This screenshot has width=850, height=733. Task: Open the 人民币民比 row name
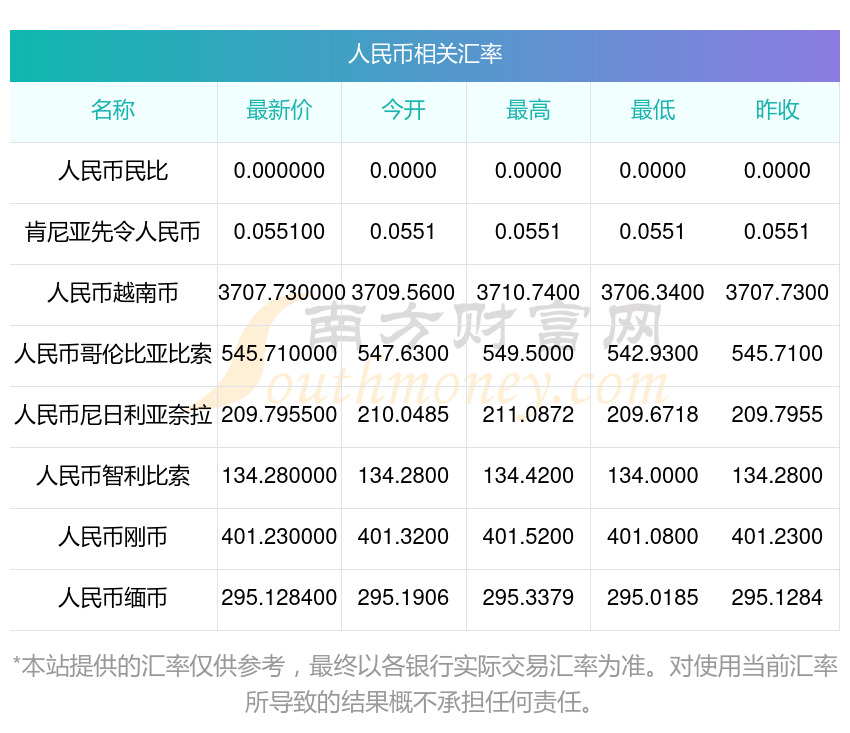(113, 171)
